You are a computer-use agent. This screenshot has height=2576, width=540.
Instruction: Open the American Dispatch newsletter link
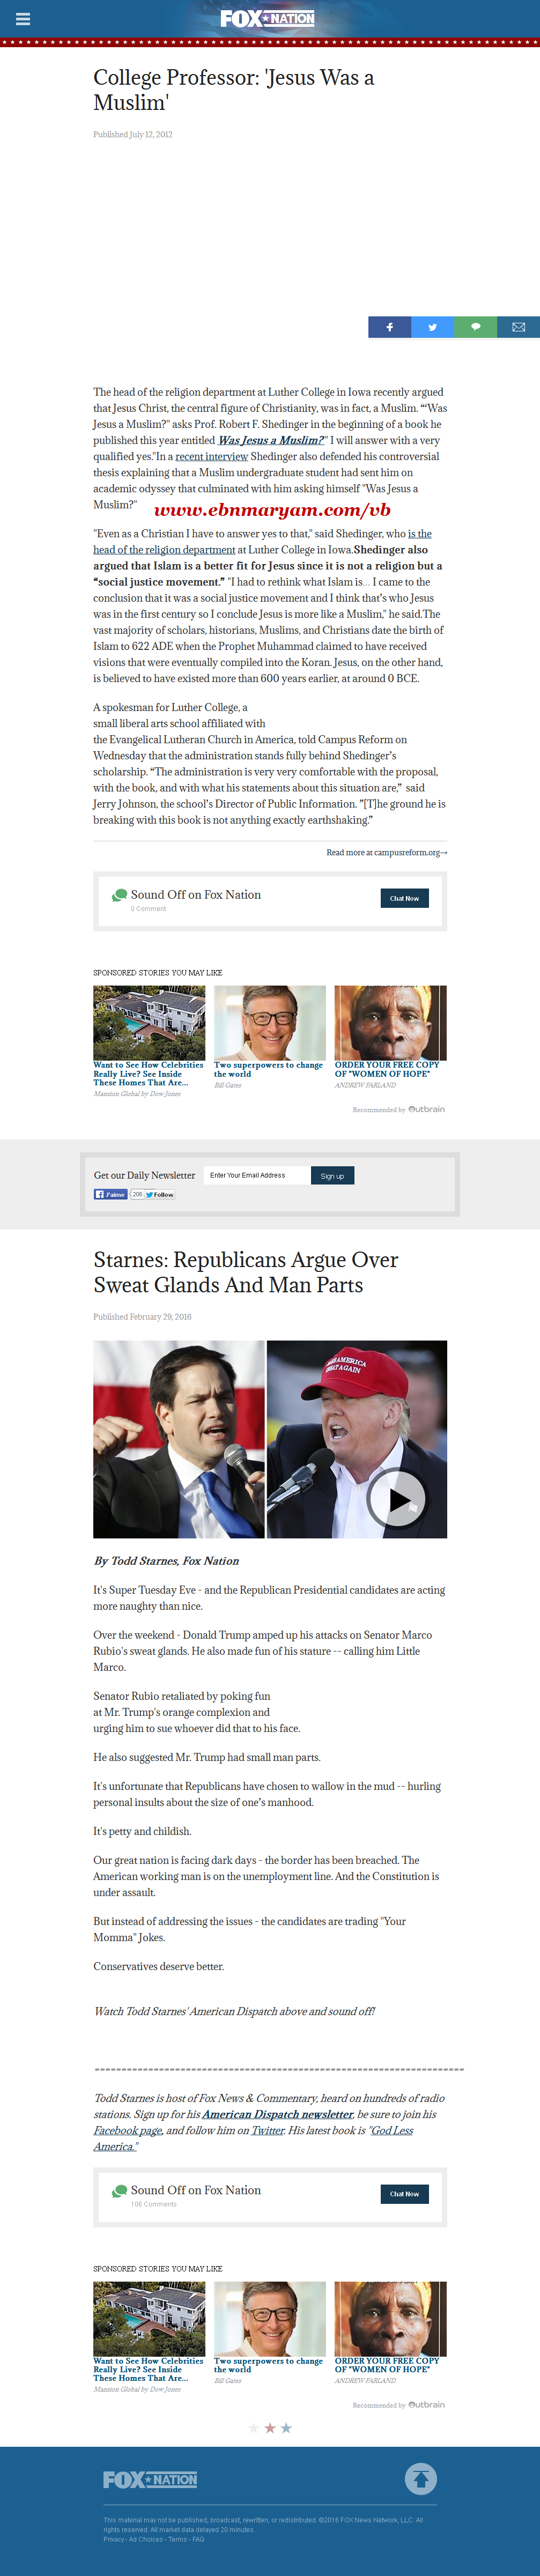coord(277,2114)
